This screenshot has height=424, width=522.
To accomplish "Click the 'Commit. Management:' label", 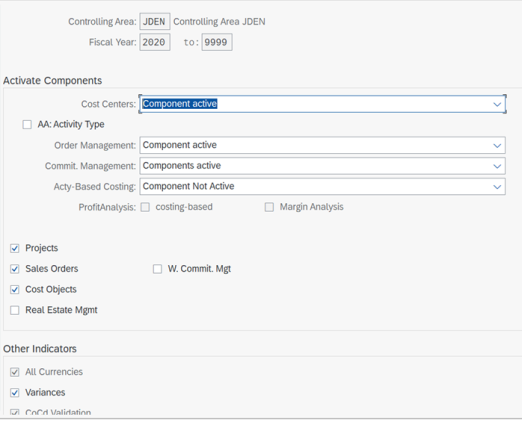I will click(91, 166).
